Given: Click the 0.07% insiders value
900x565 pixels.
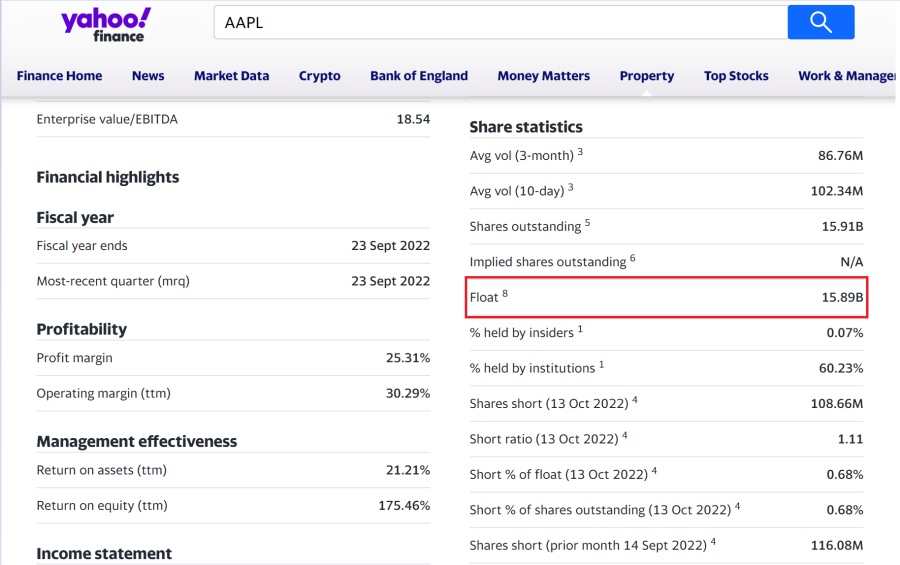Looking at the screenshot, I should (845, 333).
